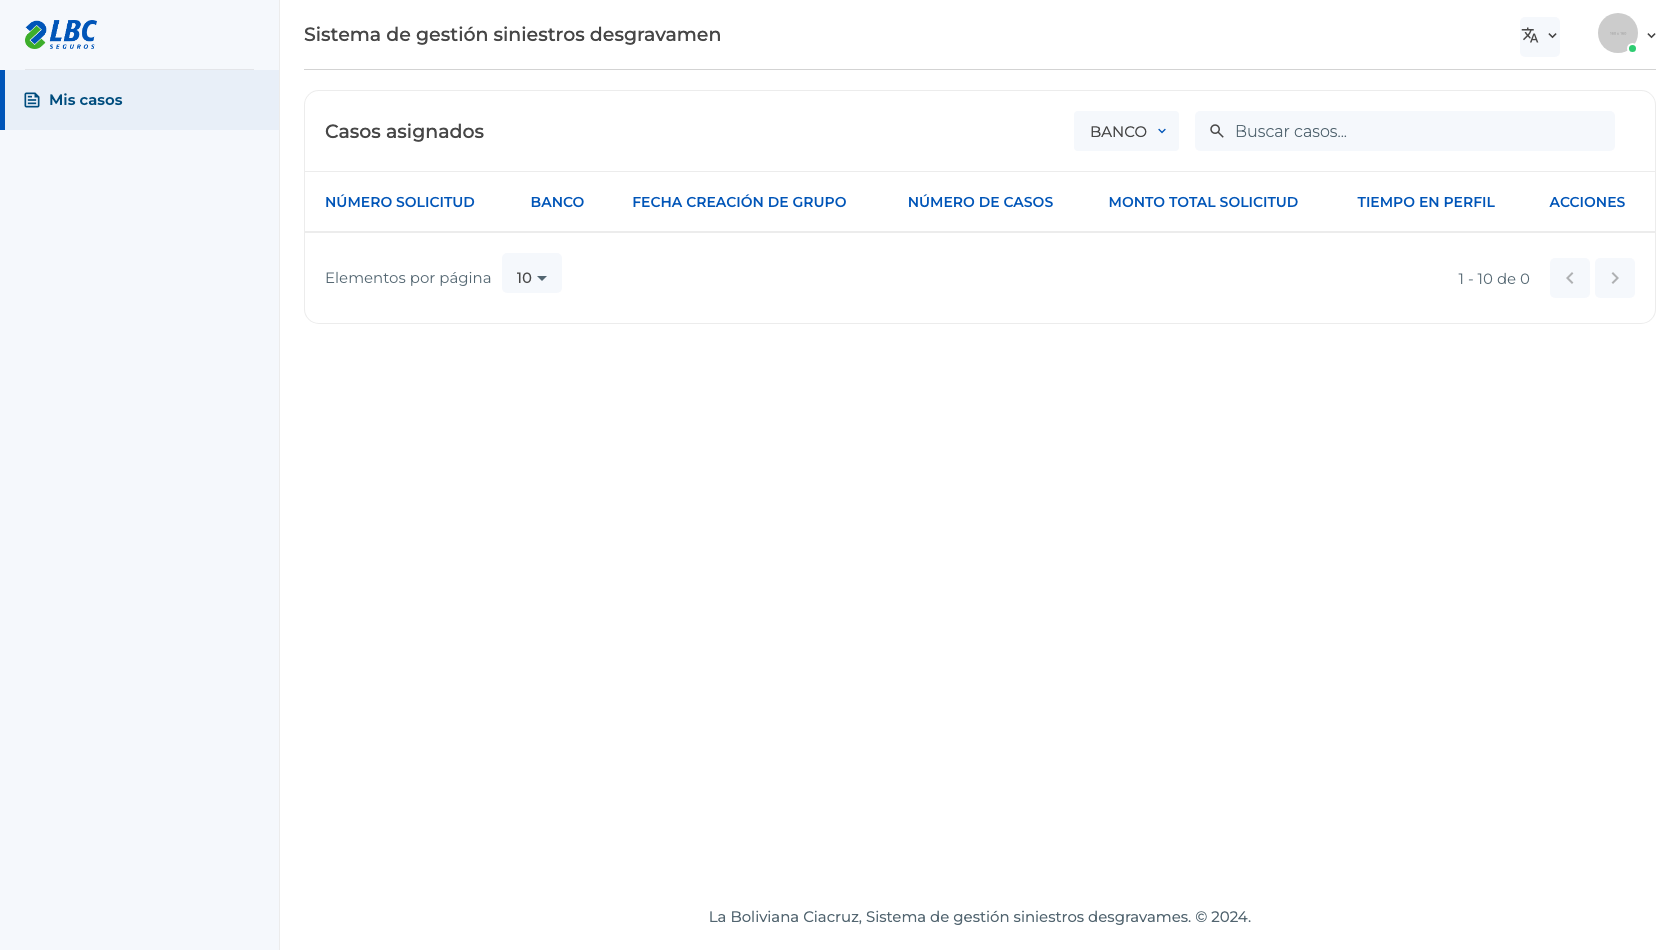Open the Mis casos sidebar item

point(140,100)
